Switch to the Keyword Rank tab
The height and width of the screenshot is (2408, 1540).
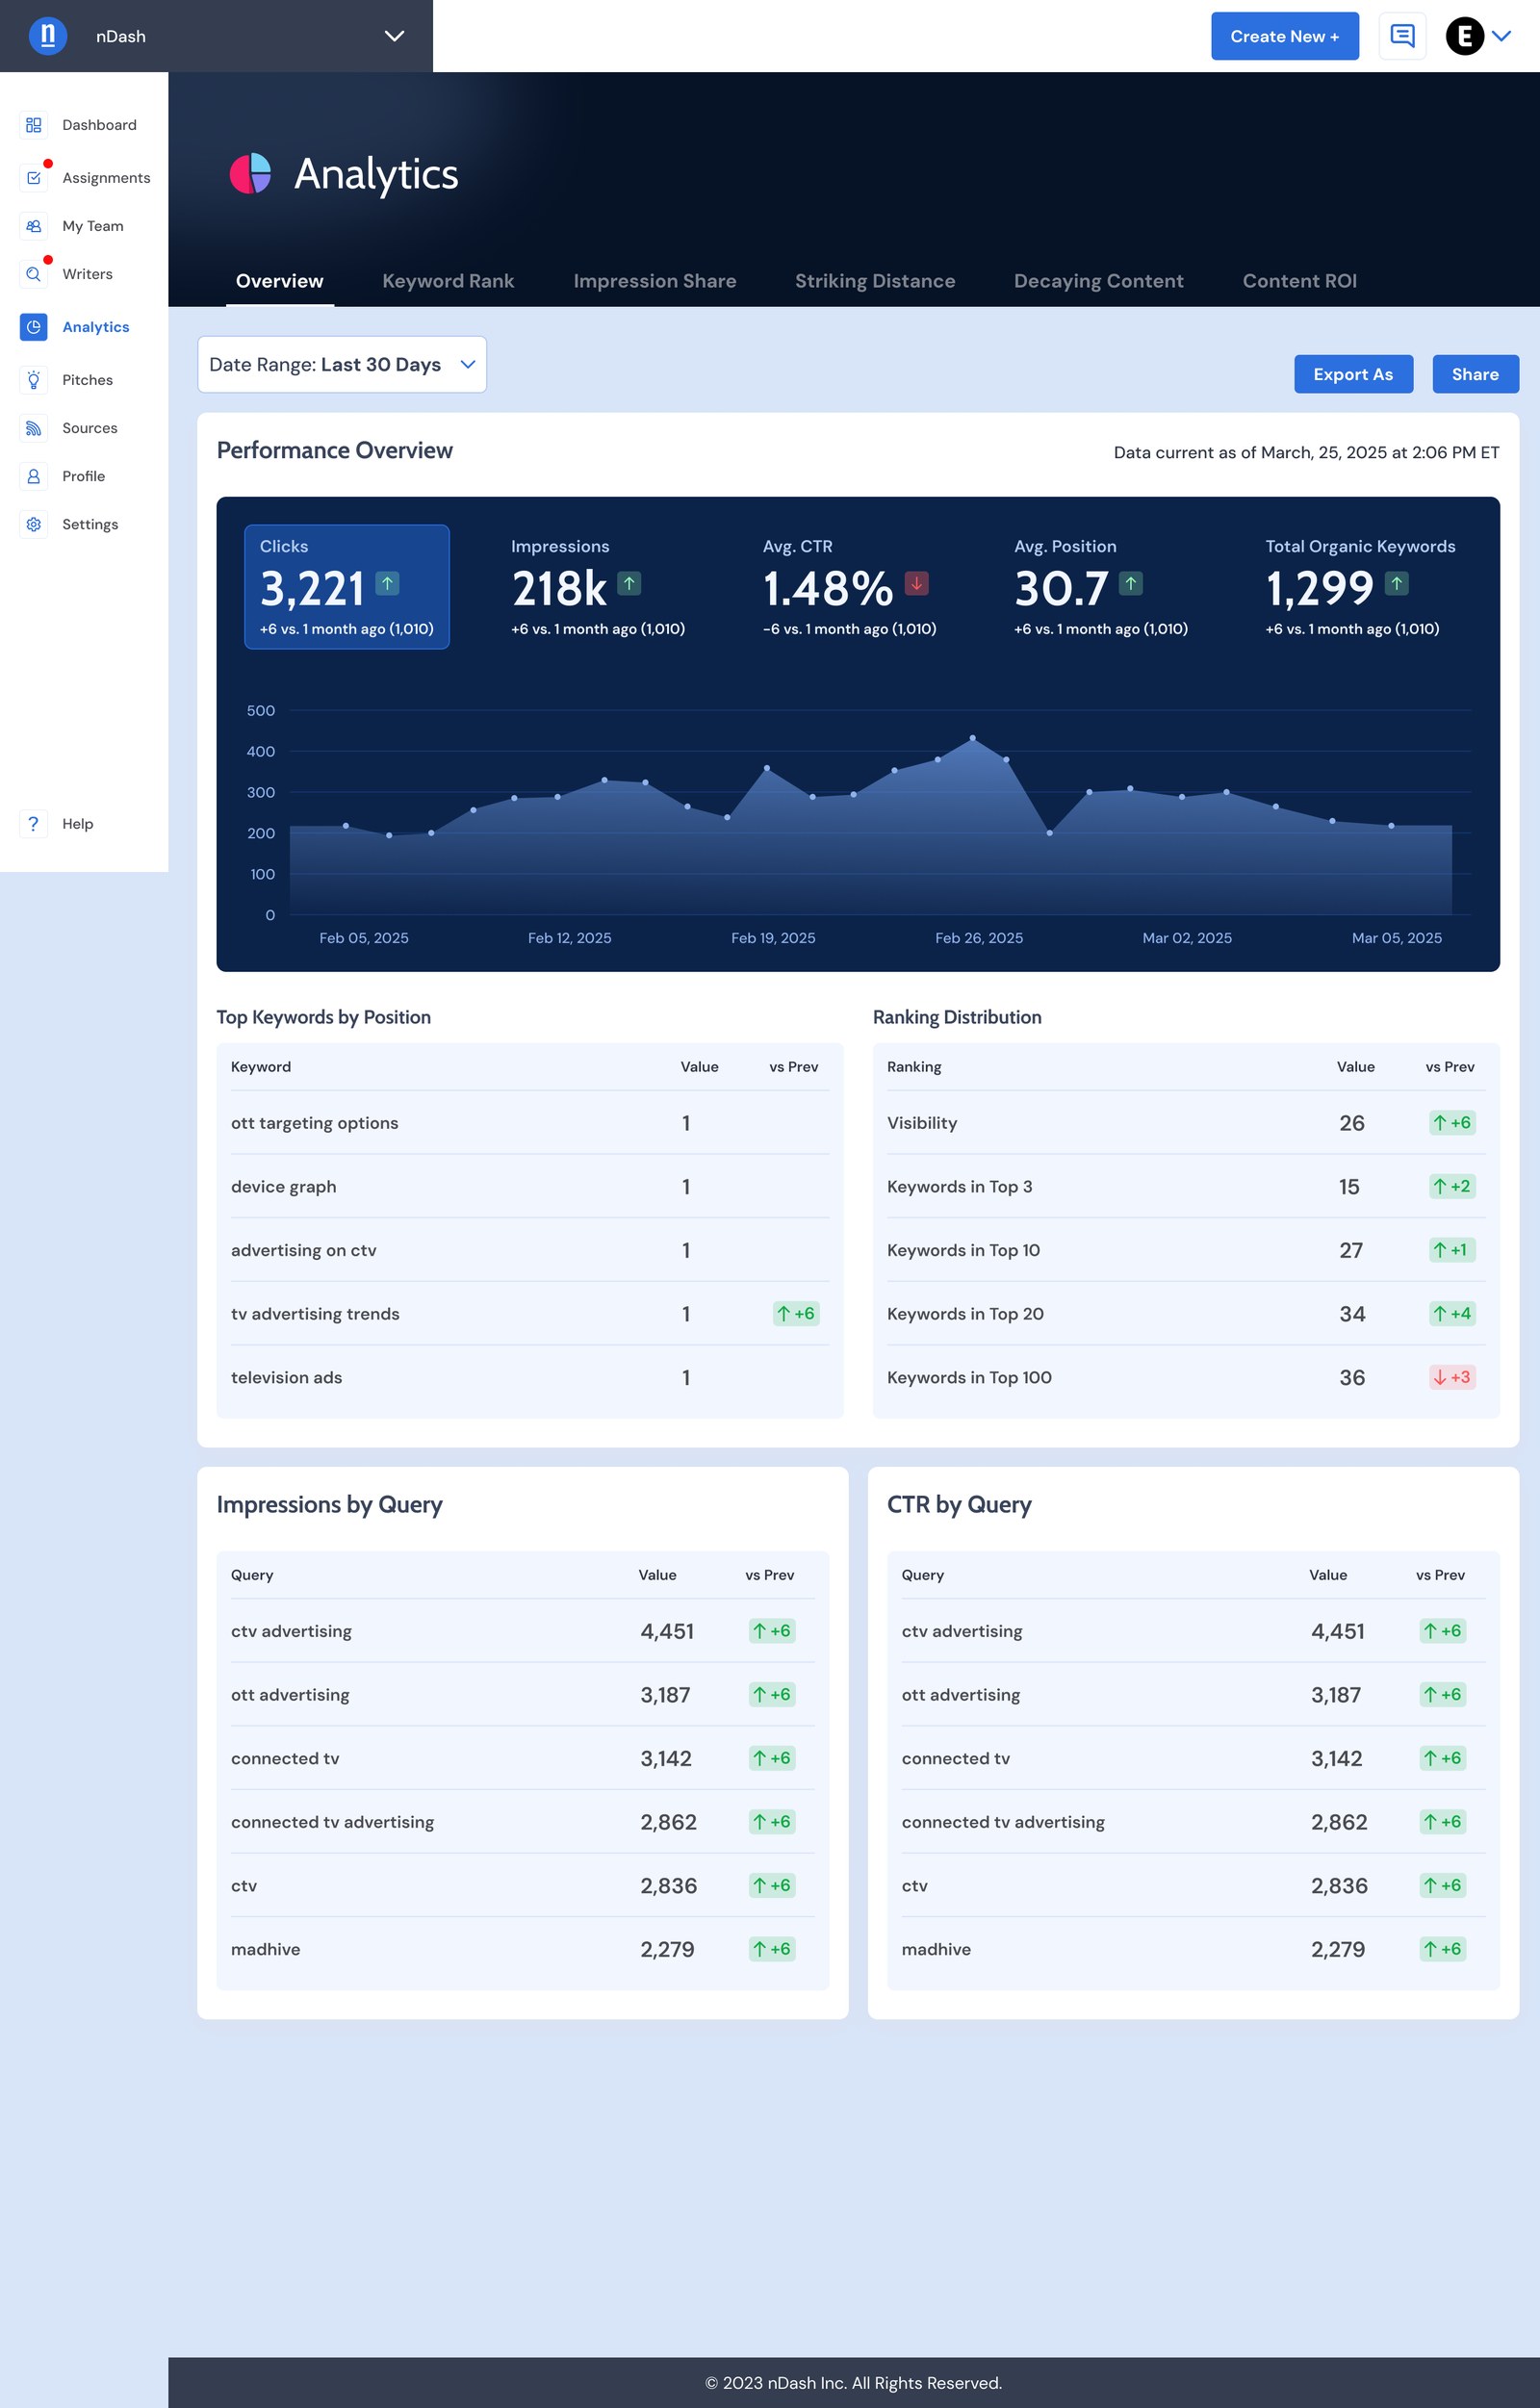pyautogui.click(x=448, y=281)
